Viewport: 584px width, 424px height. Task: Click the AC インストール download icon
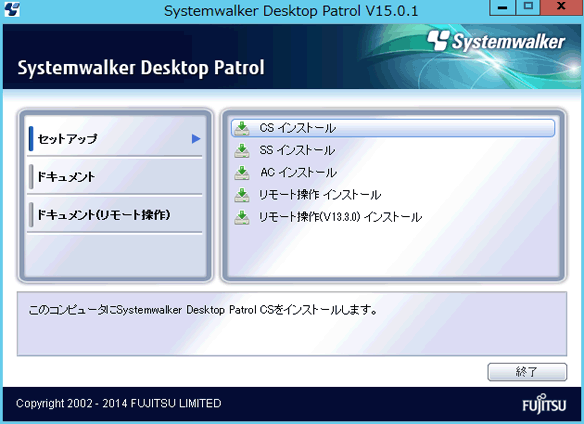click(x=242, y=173)
